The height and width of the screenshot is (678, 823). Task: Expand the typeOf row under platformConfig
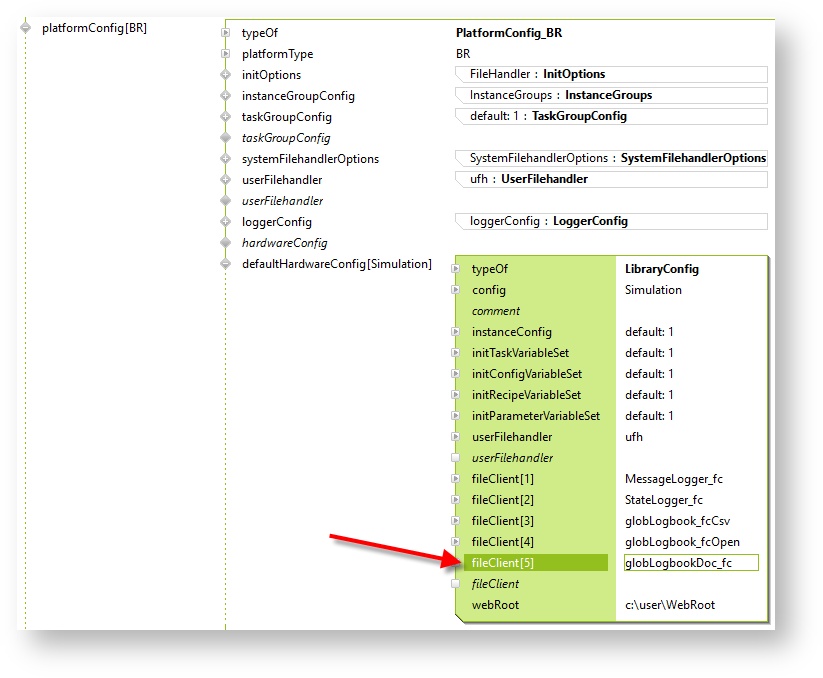coord(226,33)
